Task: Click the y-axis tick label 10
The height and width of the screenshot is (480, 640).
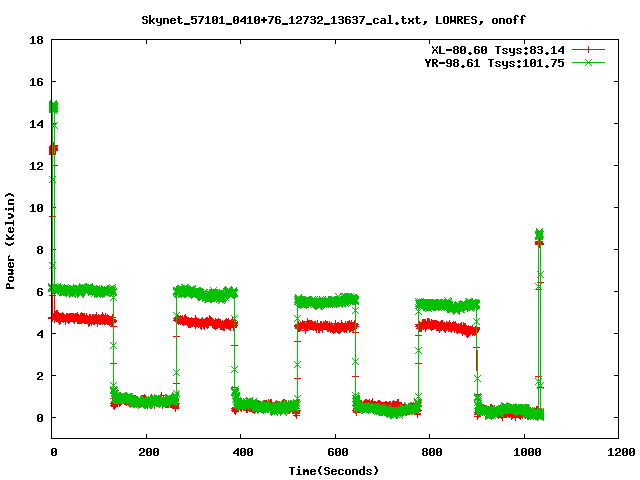Action: pos(37,208)
